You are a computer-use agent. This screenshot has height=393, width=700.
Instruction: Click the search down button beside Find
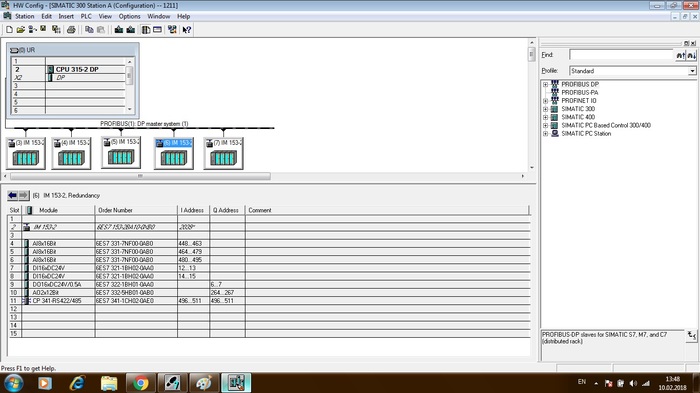(x=692, y=55)
